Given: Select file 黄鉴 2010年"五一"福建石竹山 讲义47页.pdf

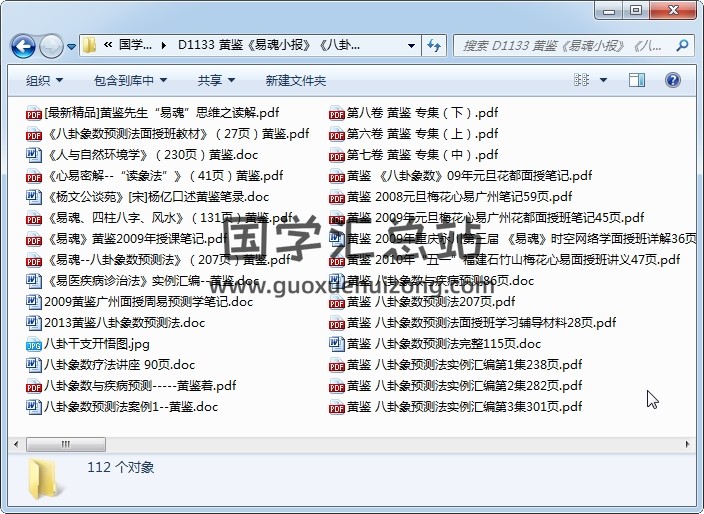Looking at the screenshot, I should (513, 259).
